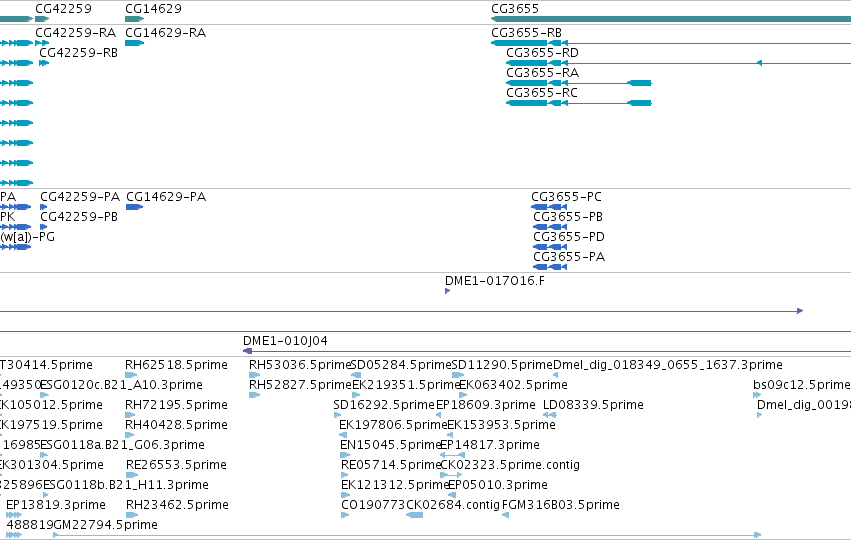Select the CO190773 EST label
This screenshot has height=540, width=851.
coord(373,505)
